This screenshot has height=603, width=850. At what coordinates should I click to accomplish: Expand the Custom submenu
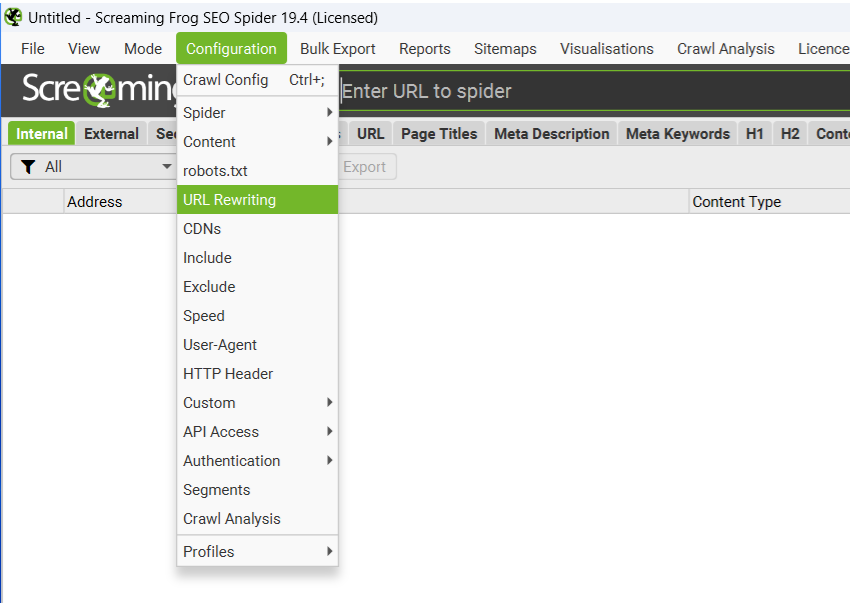(257, 403)
